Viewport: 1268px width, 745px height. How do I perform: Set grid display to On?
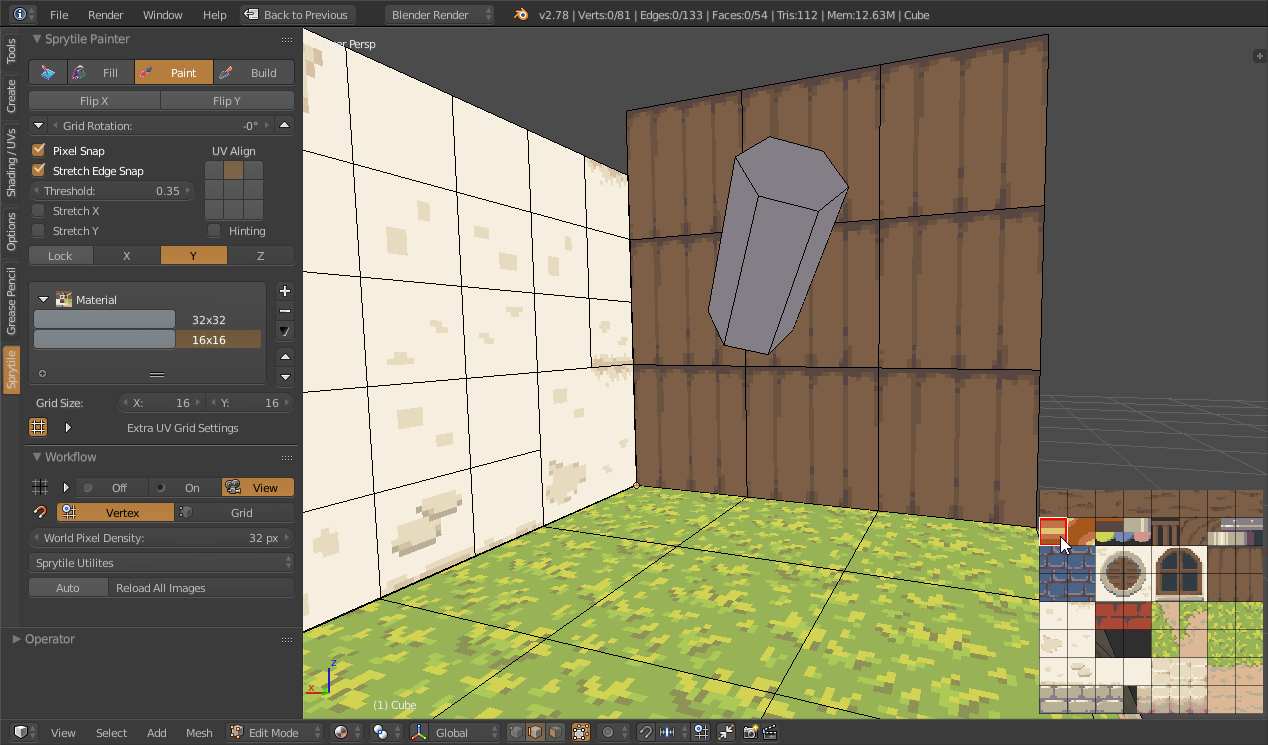tap(185, 487)
